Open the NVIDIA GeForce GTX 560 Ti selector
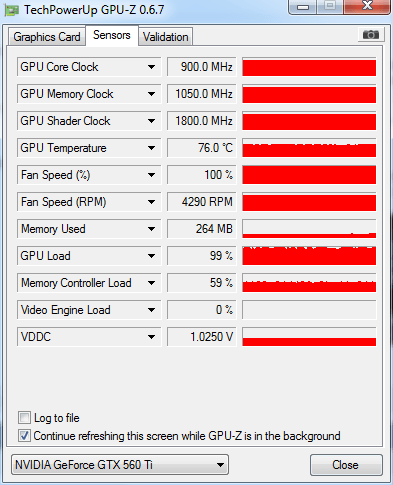This screenshot has height=485, width=393. 120,465
